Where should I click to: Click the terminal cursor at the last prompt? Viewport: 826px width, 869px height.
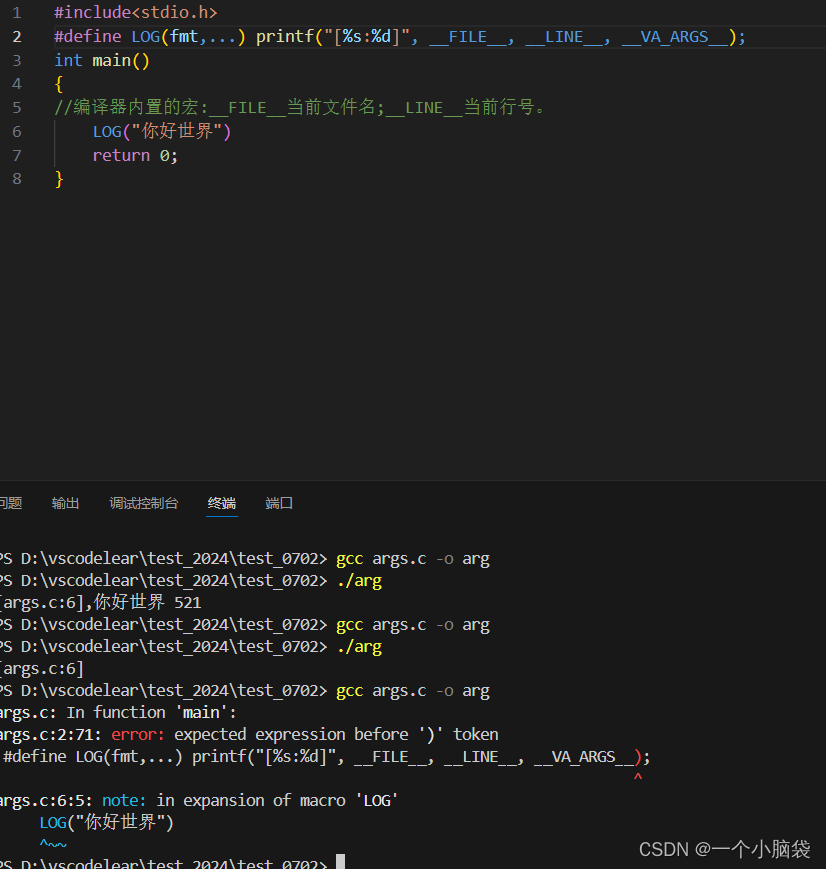(x=340, y=862)
